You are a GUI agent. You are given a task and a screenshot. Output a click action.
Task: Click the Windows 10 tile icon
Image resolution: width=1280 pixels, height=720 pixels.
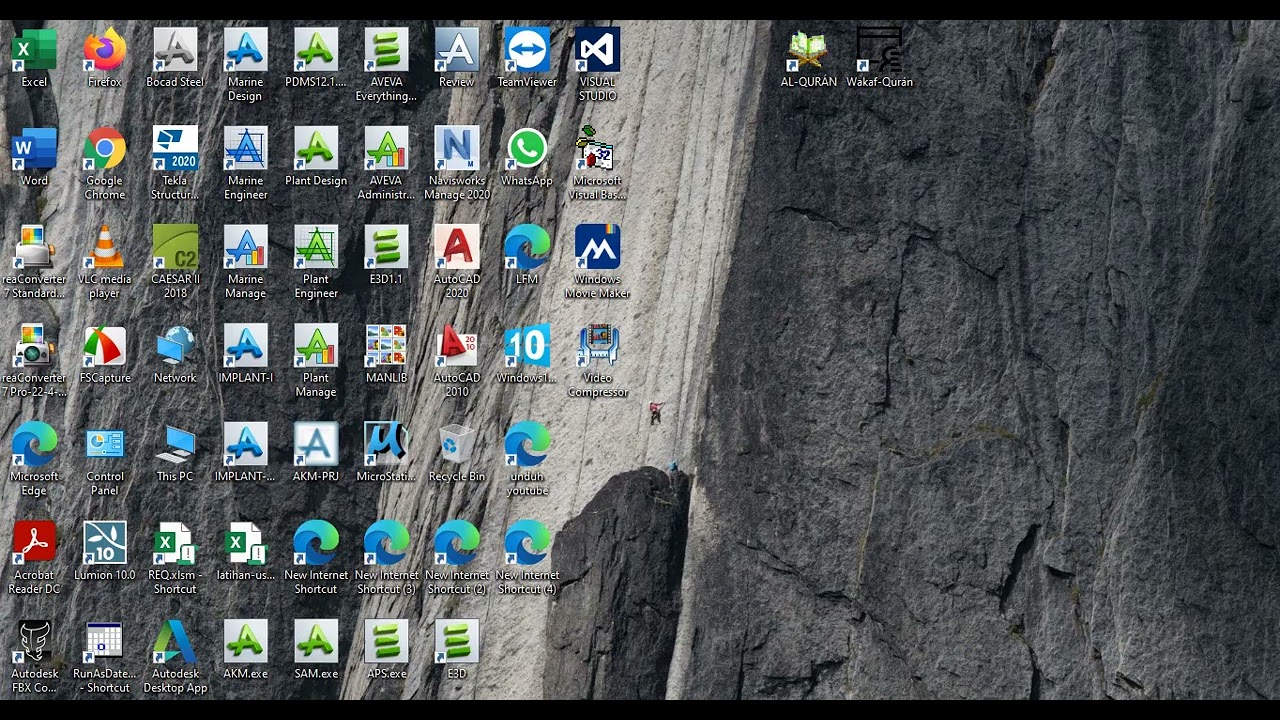pos(527,346)
